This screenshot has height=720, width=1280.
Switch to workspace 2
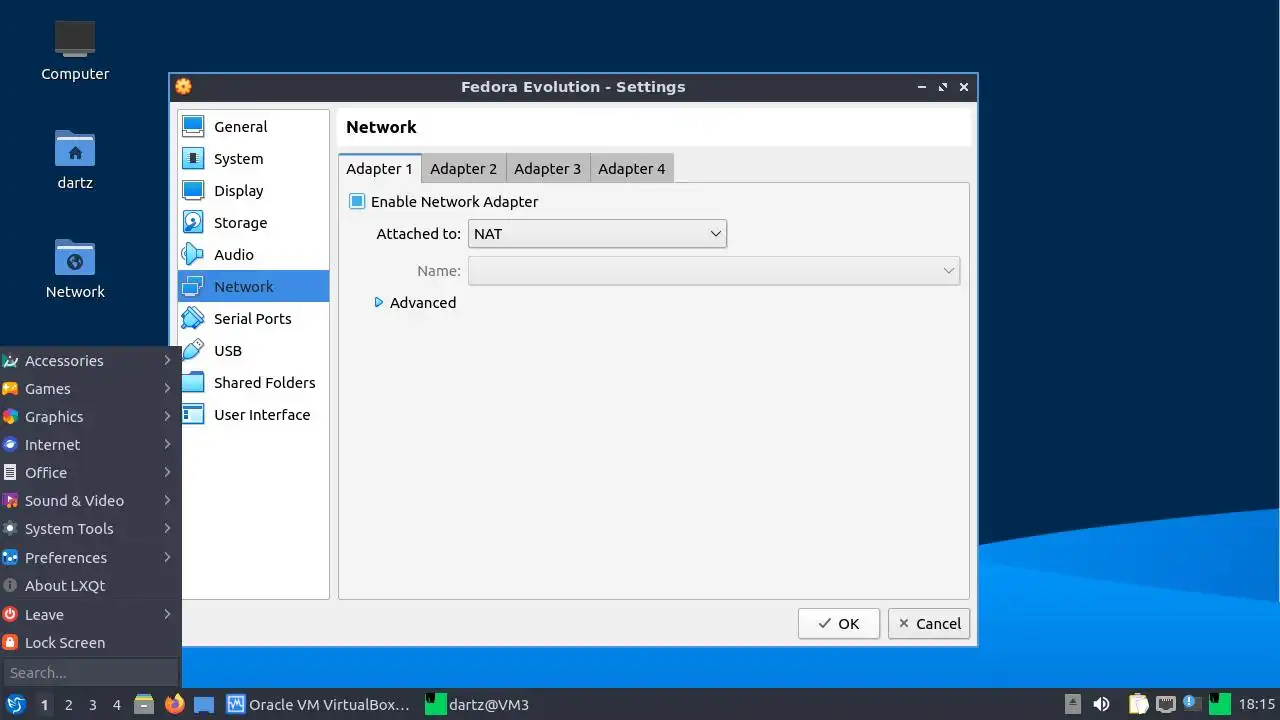point(68,705)
